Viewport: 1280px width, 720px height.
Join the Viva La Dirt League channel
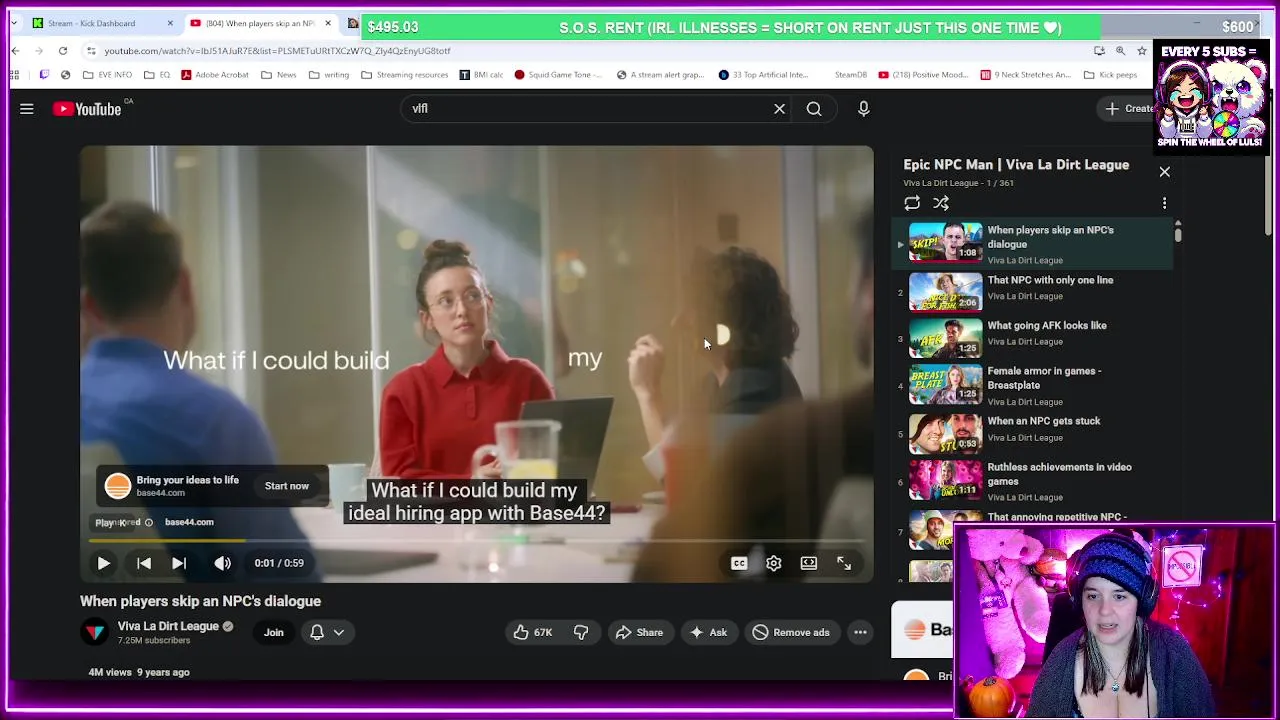273,632
